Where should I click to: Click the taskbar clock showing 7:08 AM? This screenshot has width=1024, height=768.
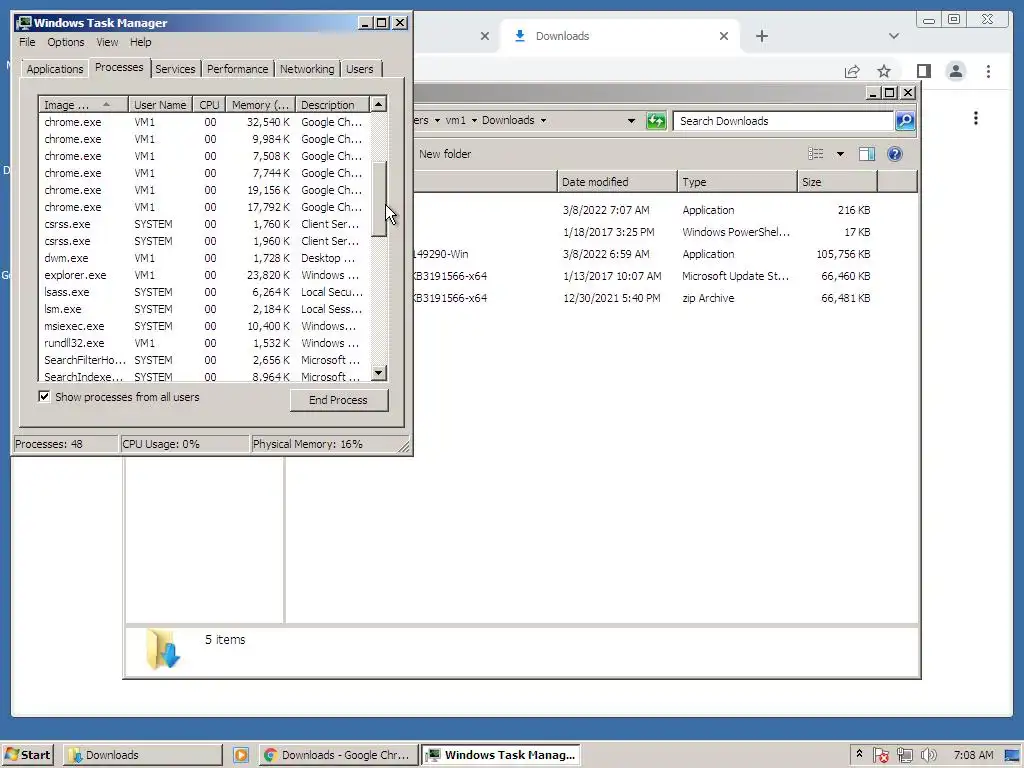(x=973, y=755)
